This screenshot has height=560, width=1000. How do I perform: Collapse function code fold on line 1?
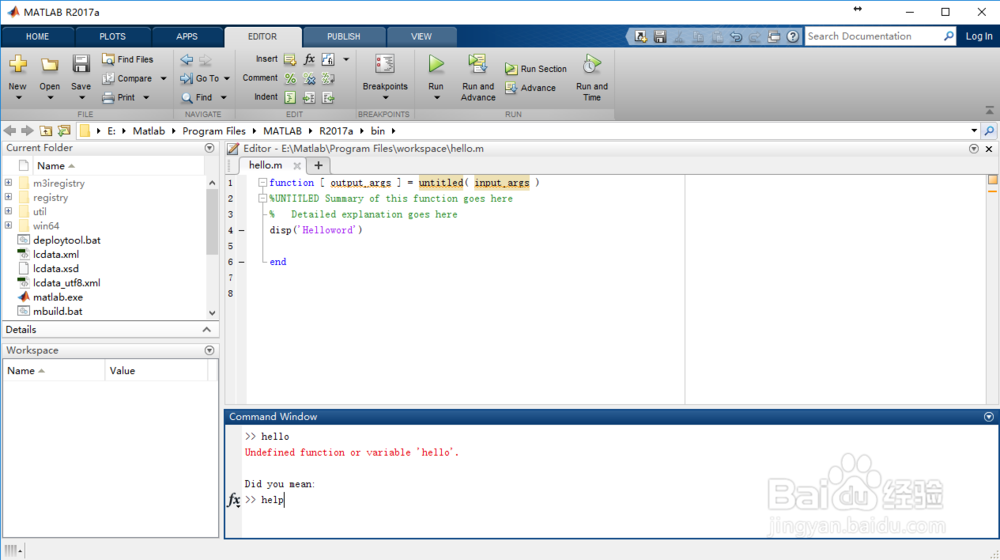(x=262, y=182)
